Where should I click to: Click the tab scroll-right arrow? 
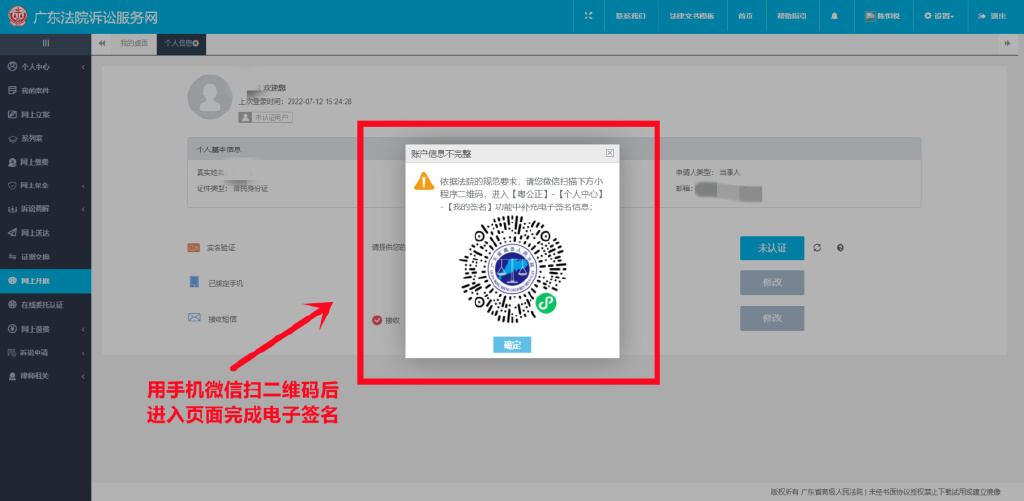click(x=1007, y=43)
